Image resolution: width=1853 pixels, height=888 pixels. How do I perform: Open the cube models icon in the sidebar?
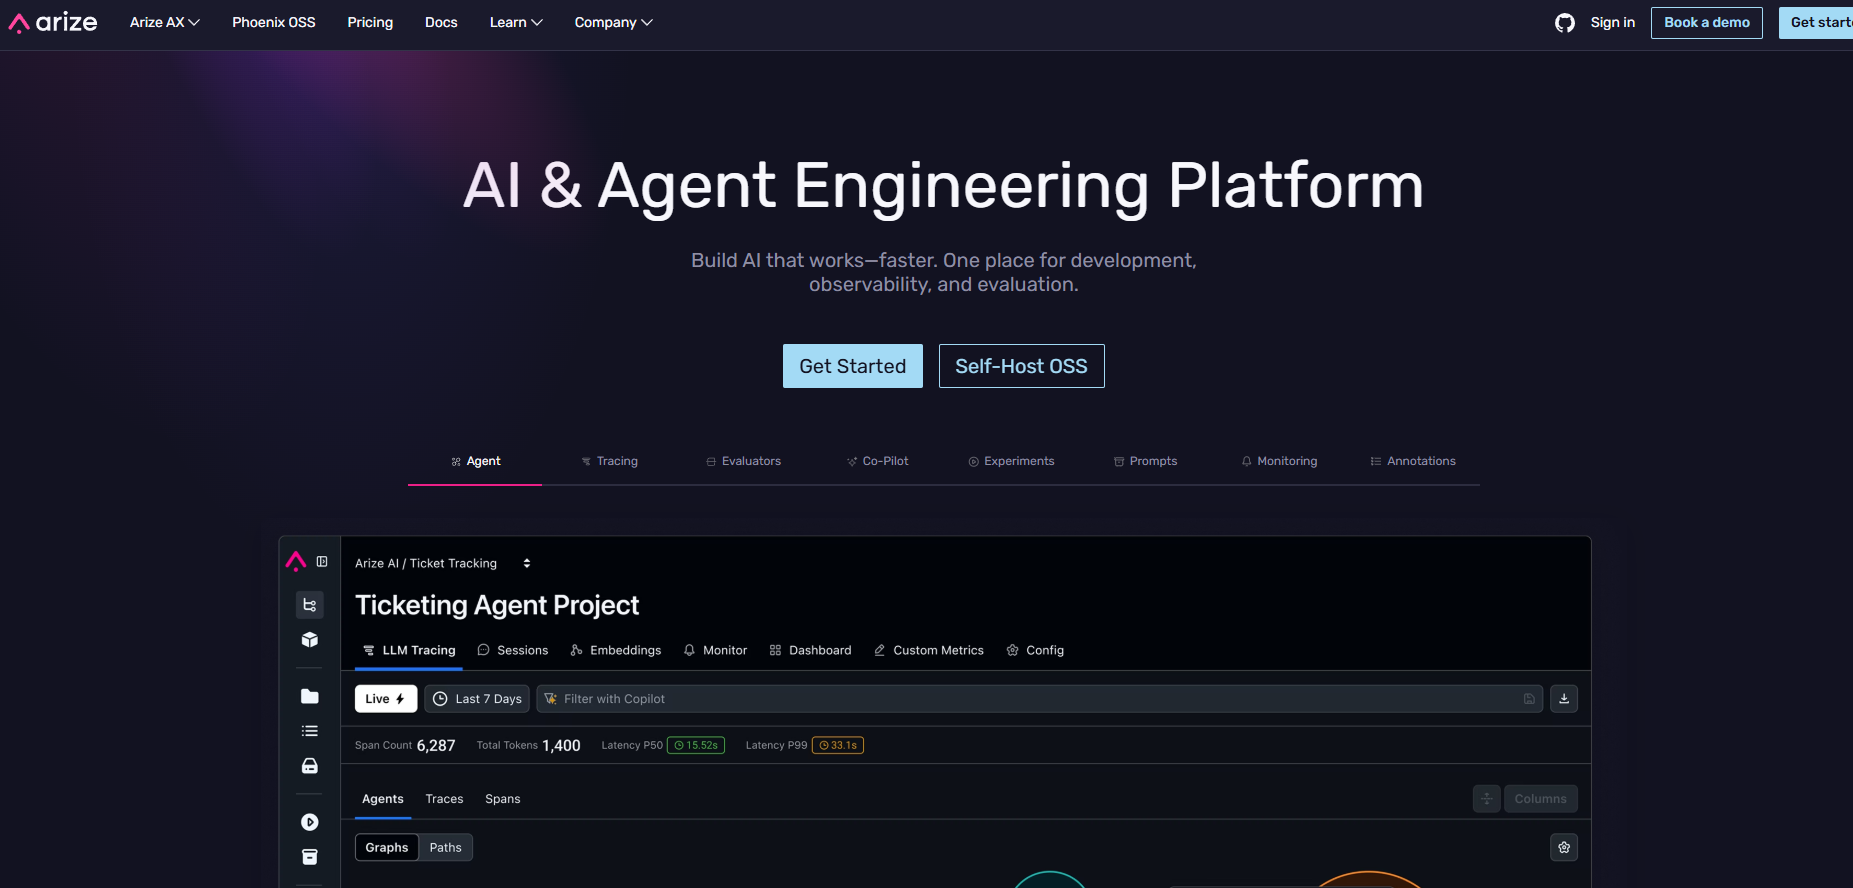[x=310, y=640]
